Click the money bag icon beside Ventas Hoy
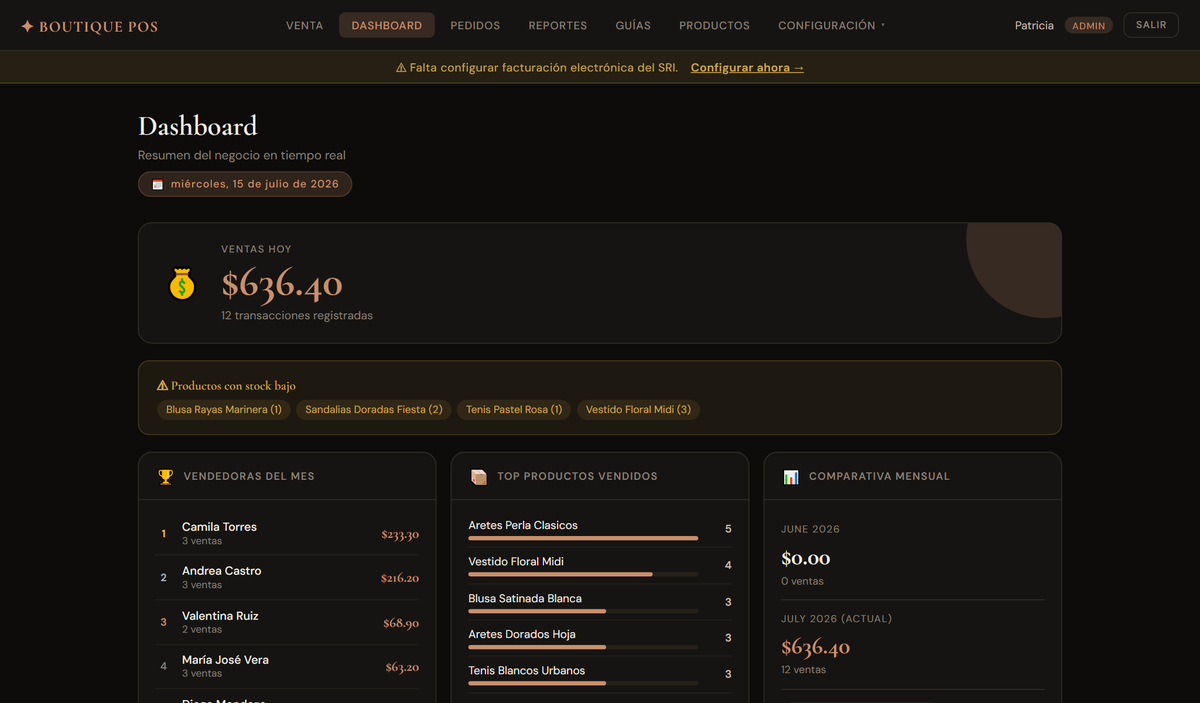Image resolution: width=1200 pixels, height=703 pixels. (181, 284)
